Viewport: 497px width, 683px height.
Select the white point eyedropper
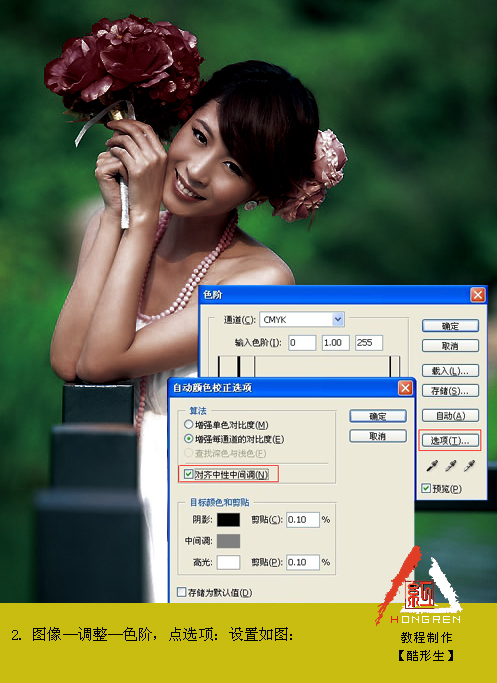[x=470, y=467]
